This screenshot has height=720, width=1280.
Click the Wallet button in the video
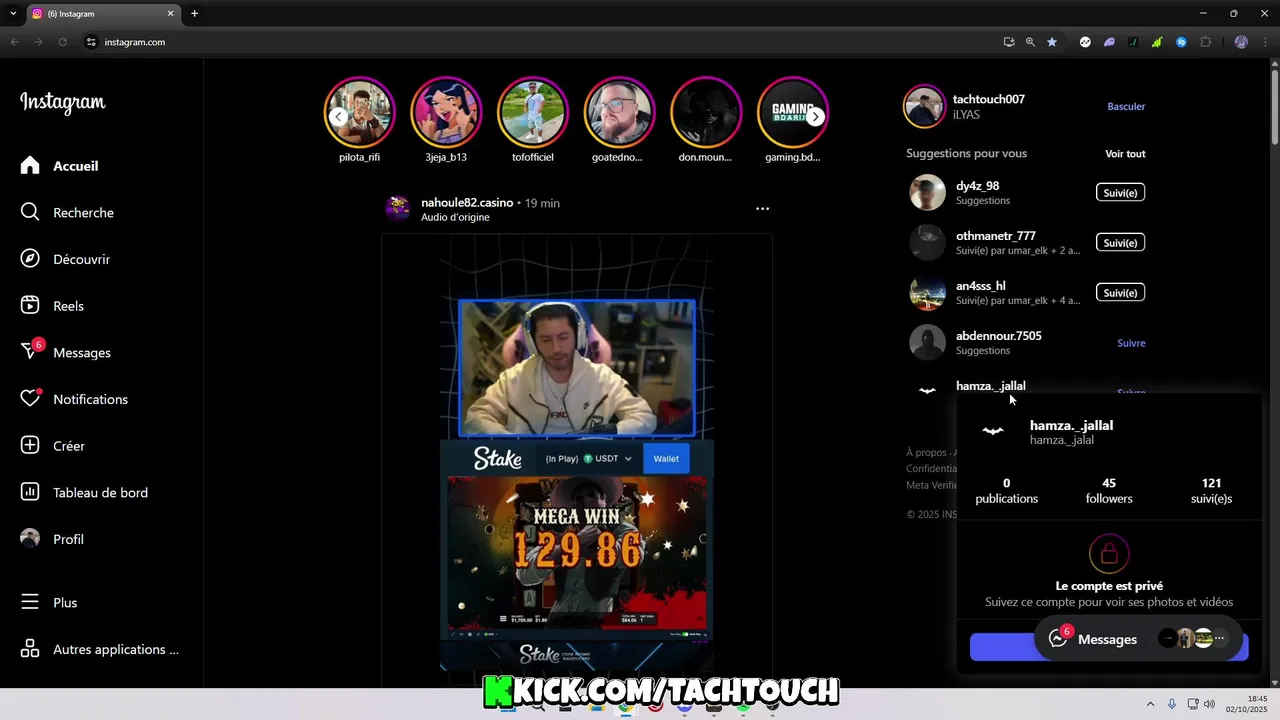point(666,459)
